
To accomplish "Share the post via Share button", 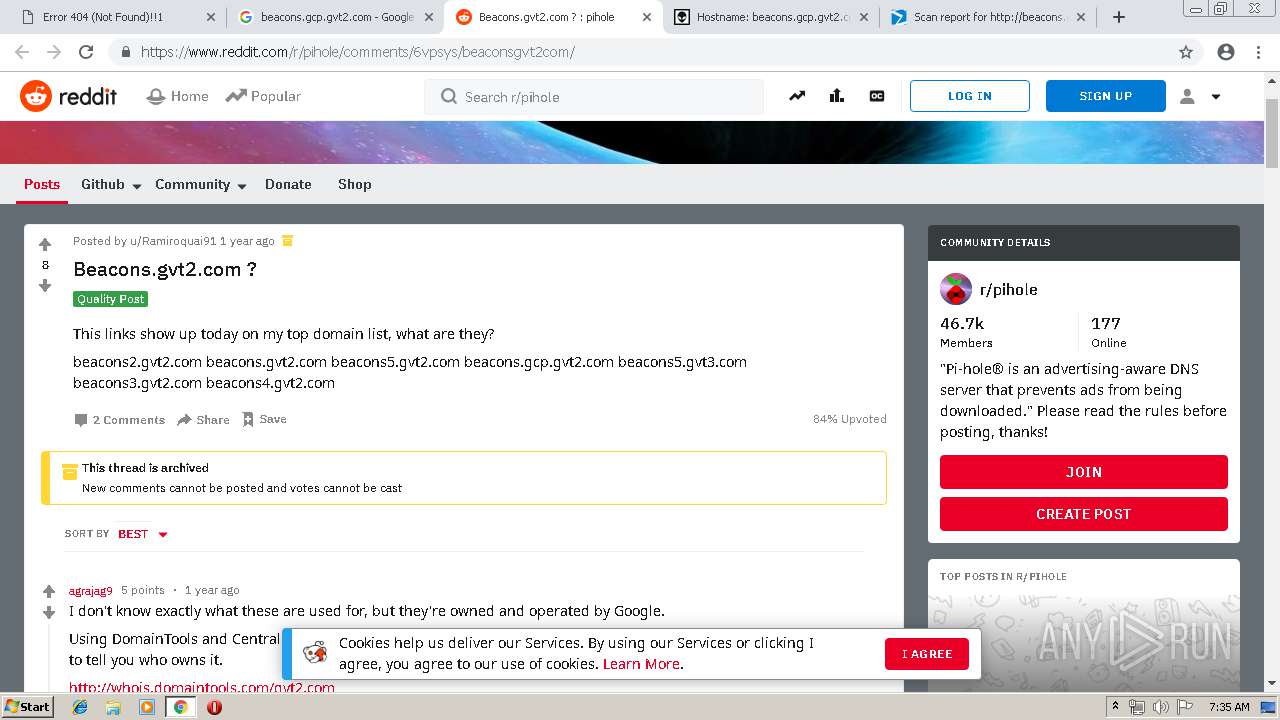I will pos(203,420).
